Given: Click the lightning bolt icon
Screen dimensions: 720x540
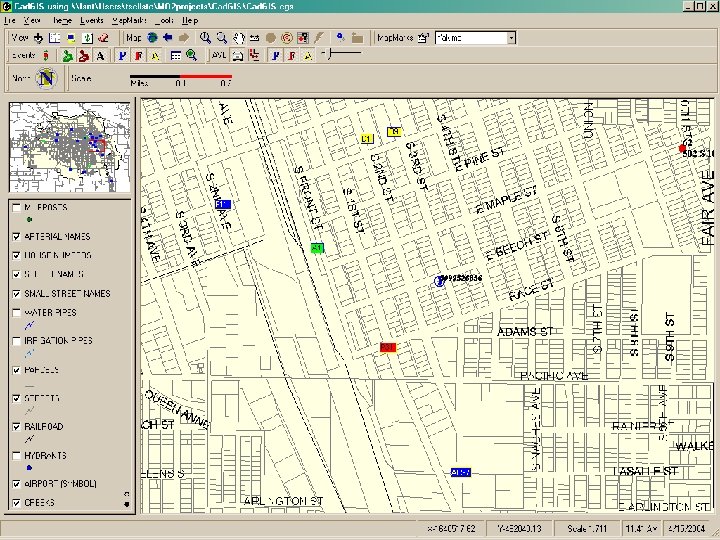Looking at the screenshot, I should [x=319, y=38].
